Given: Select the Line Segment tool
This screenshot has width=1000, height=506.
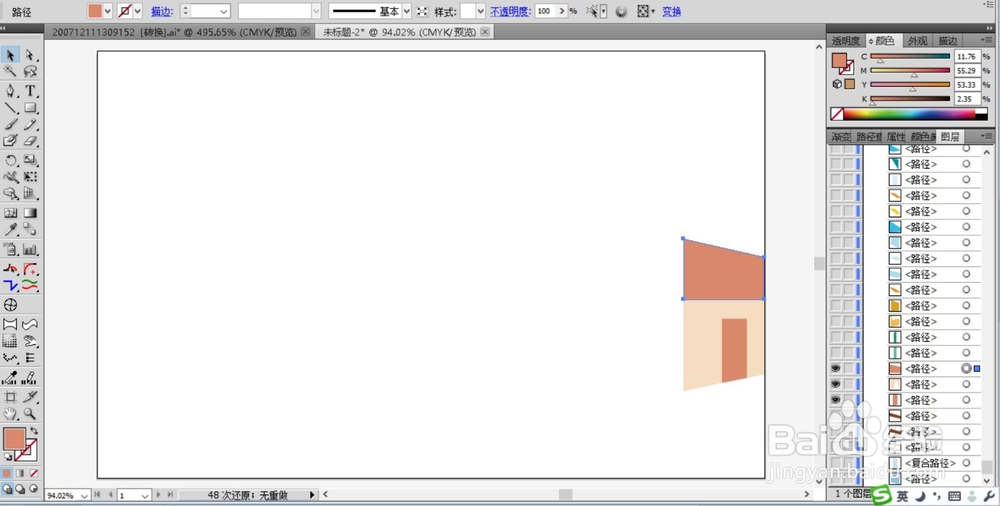Looking at the screenshot, I should 10,107.
